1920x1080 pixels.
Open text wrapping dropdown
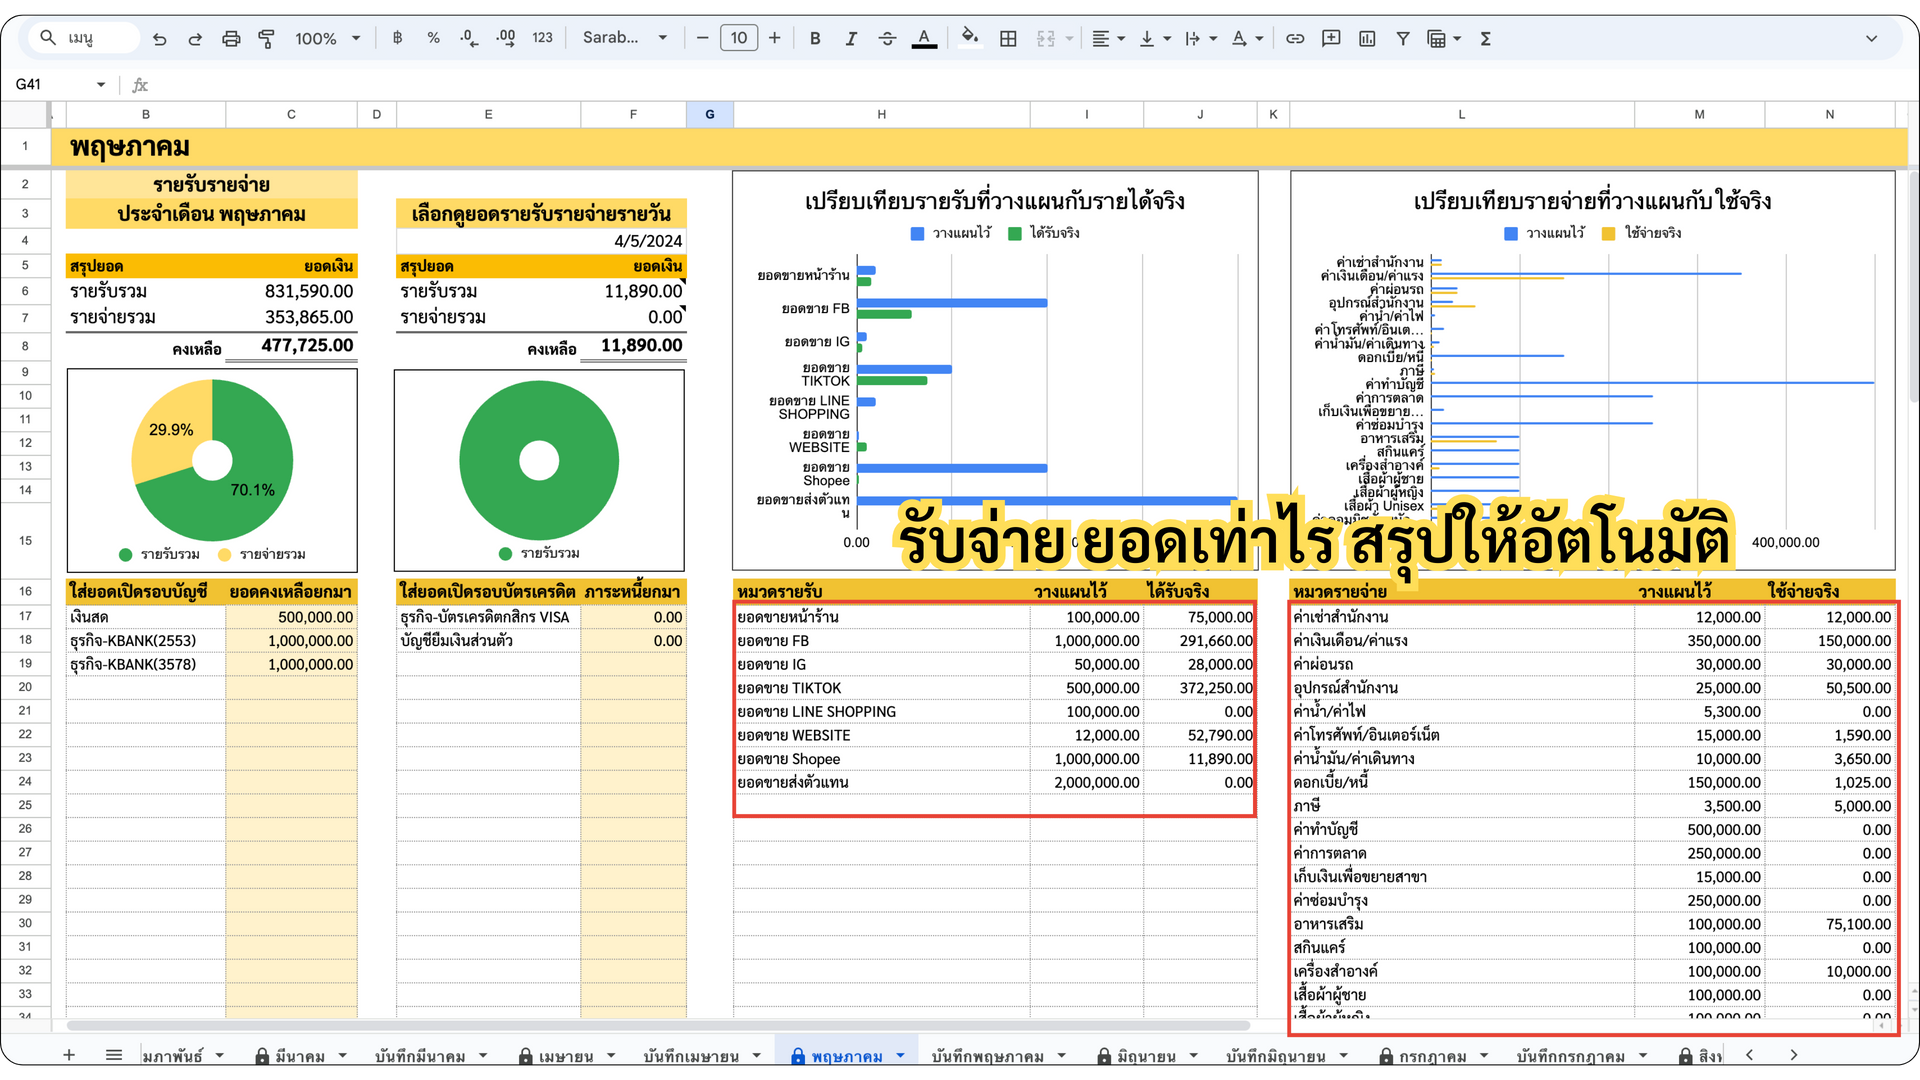click(x=1200, y=38)
